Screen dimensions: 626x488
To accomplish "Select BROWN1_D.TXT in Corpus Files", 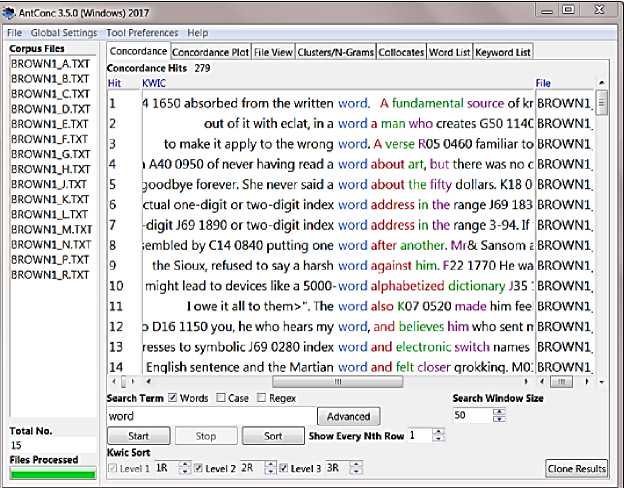I will click(x=50, y=109).
